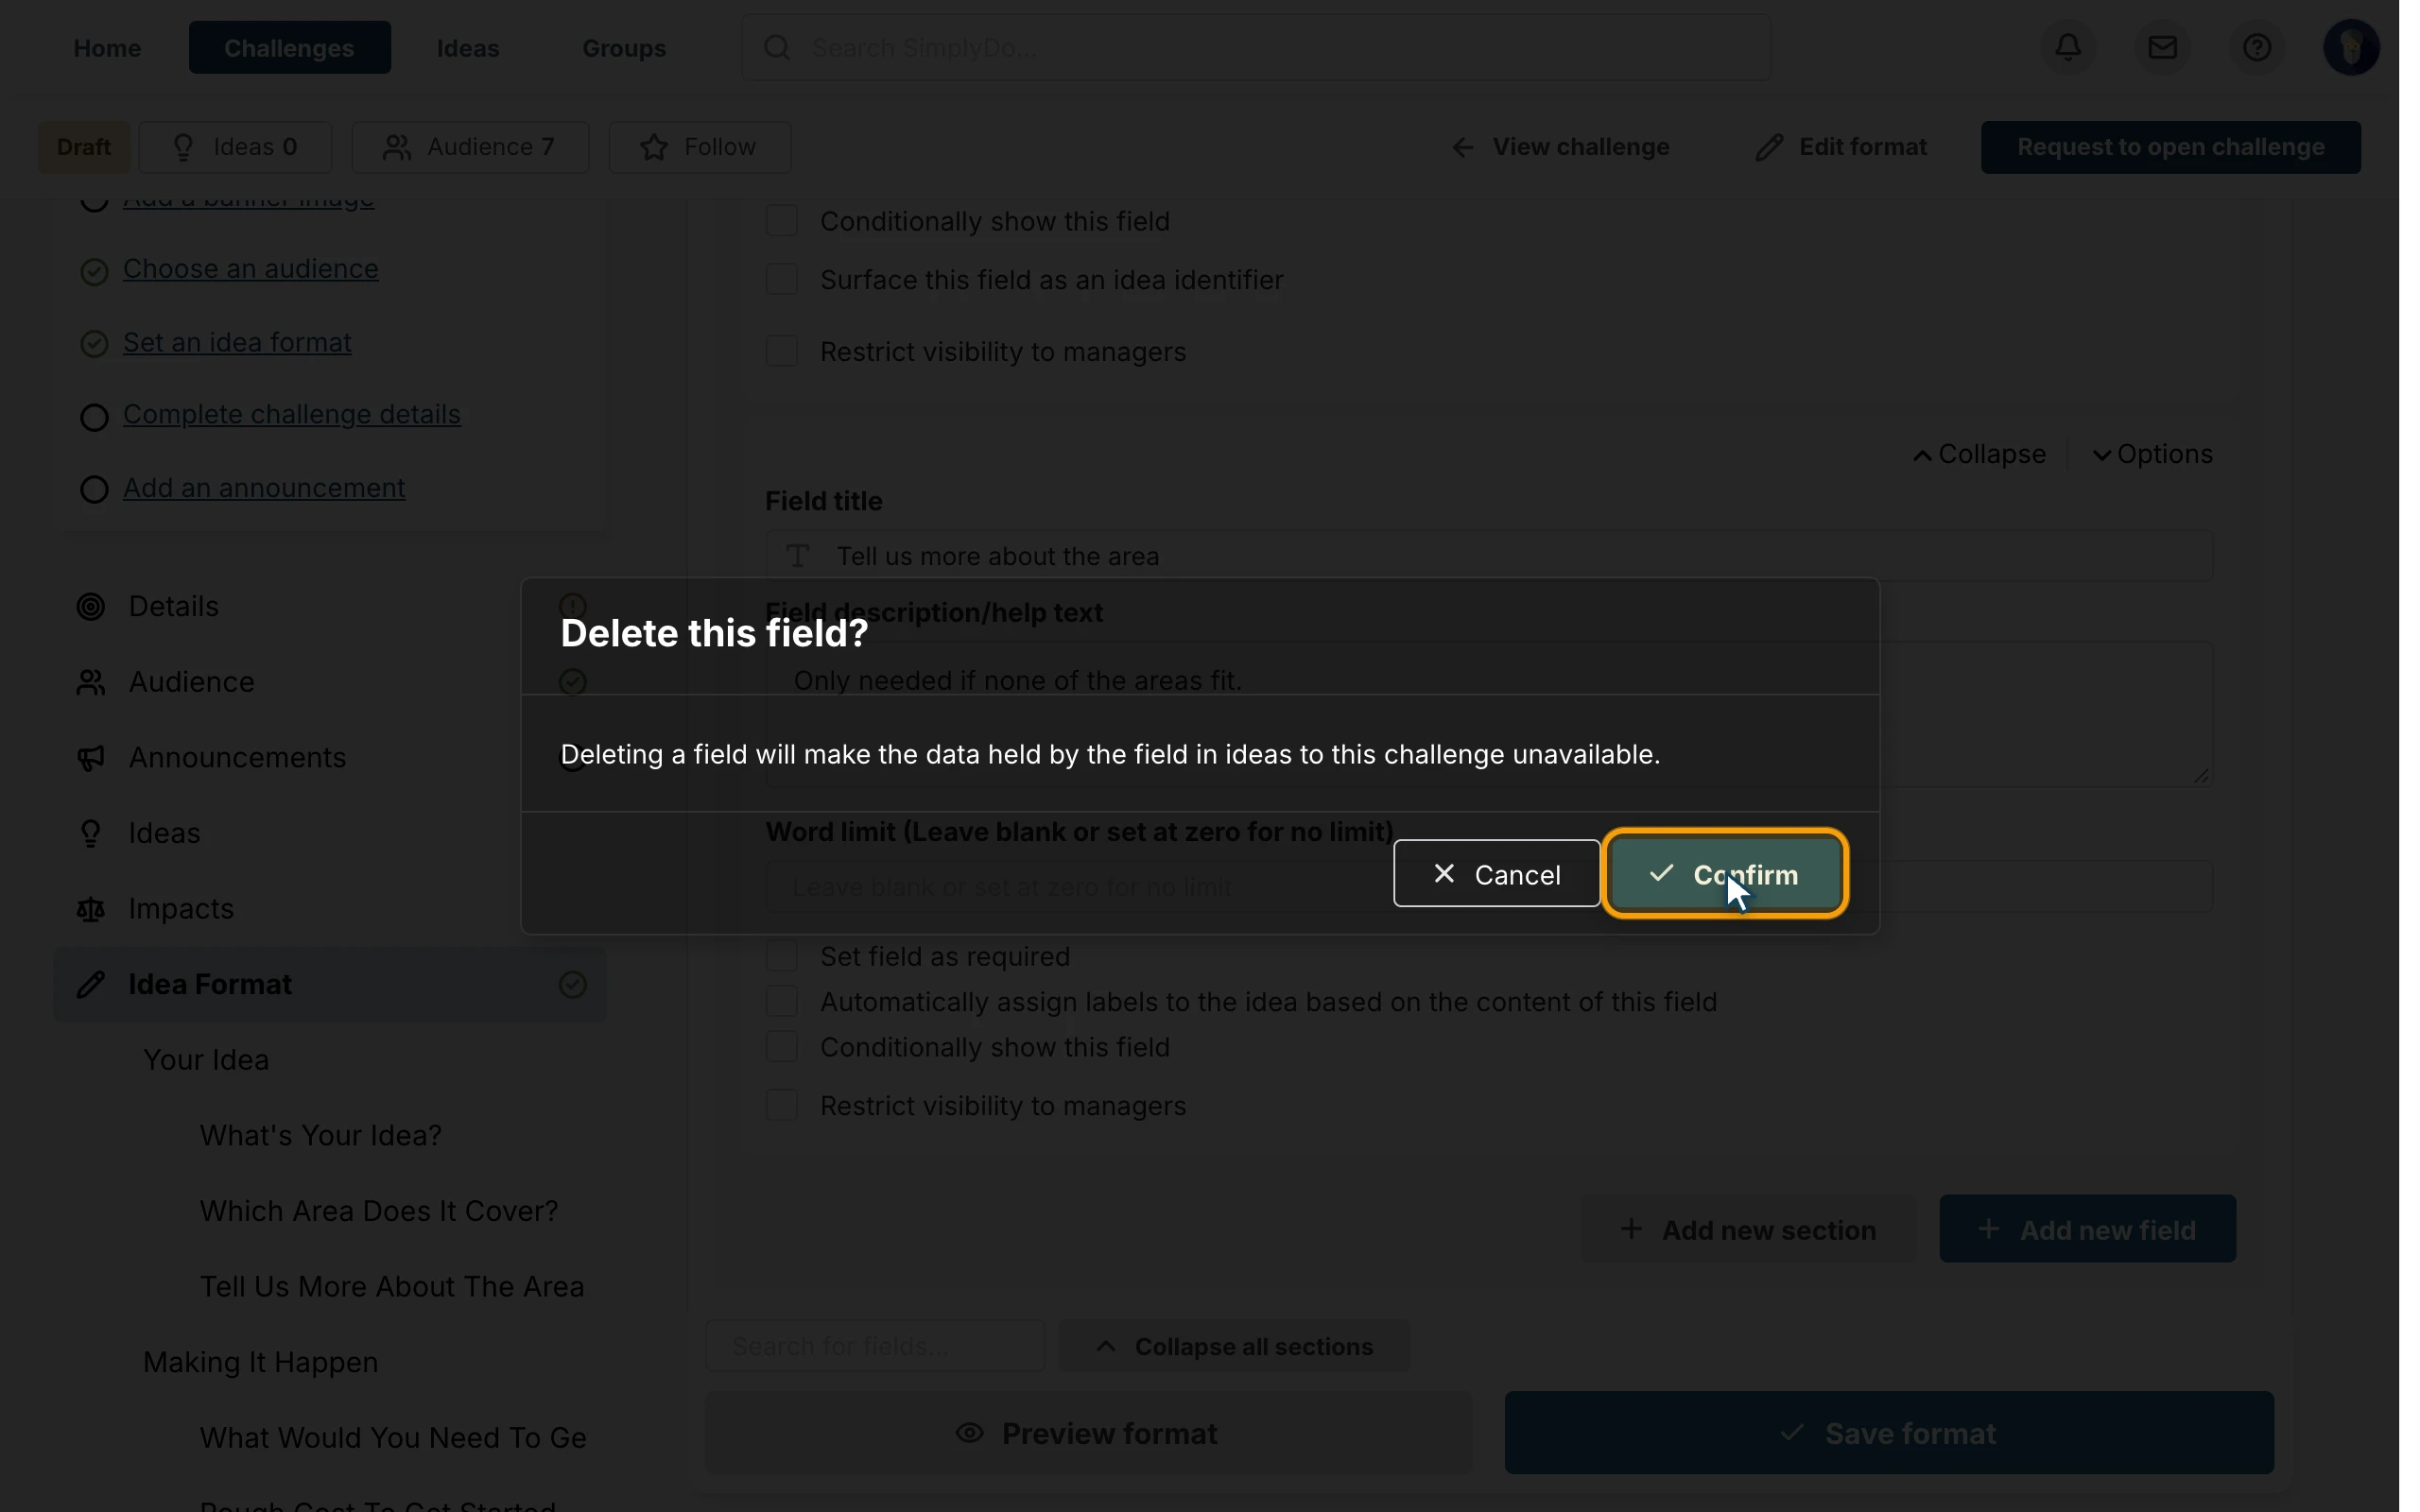Image resolution: width=2420 pixels, height=1512 pixels.
Task: Open 'Choose an audience' link
Action: pos(251,269)
